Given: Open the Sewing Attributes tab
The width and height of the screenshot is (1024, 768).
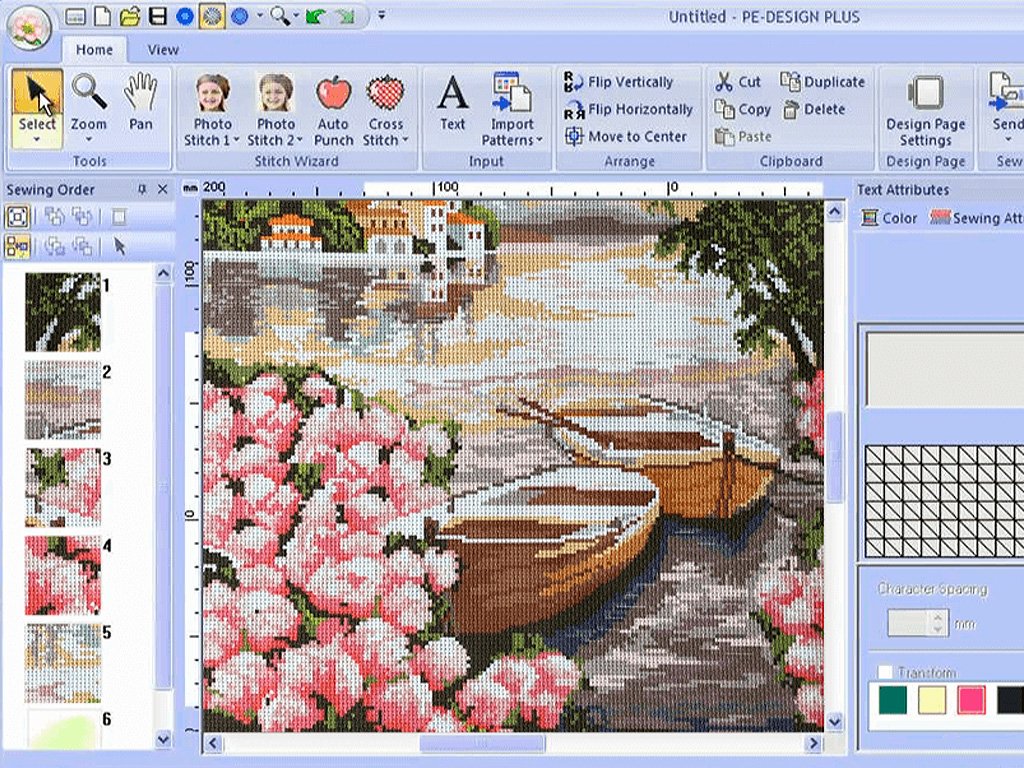Looking at the screenshot, I should tap(977, 218).
